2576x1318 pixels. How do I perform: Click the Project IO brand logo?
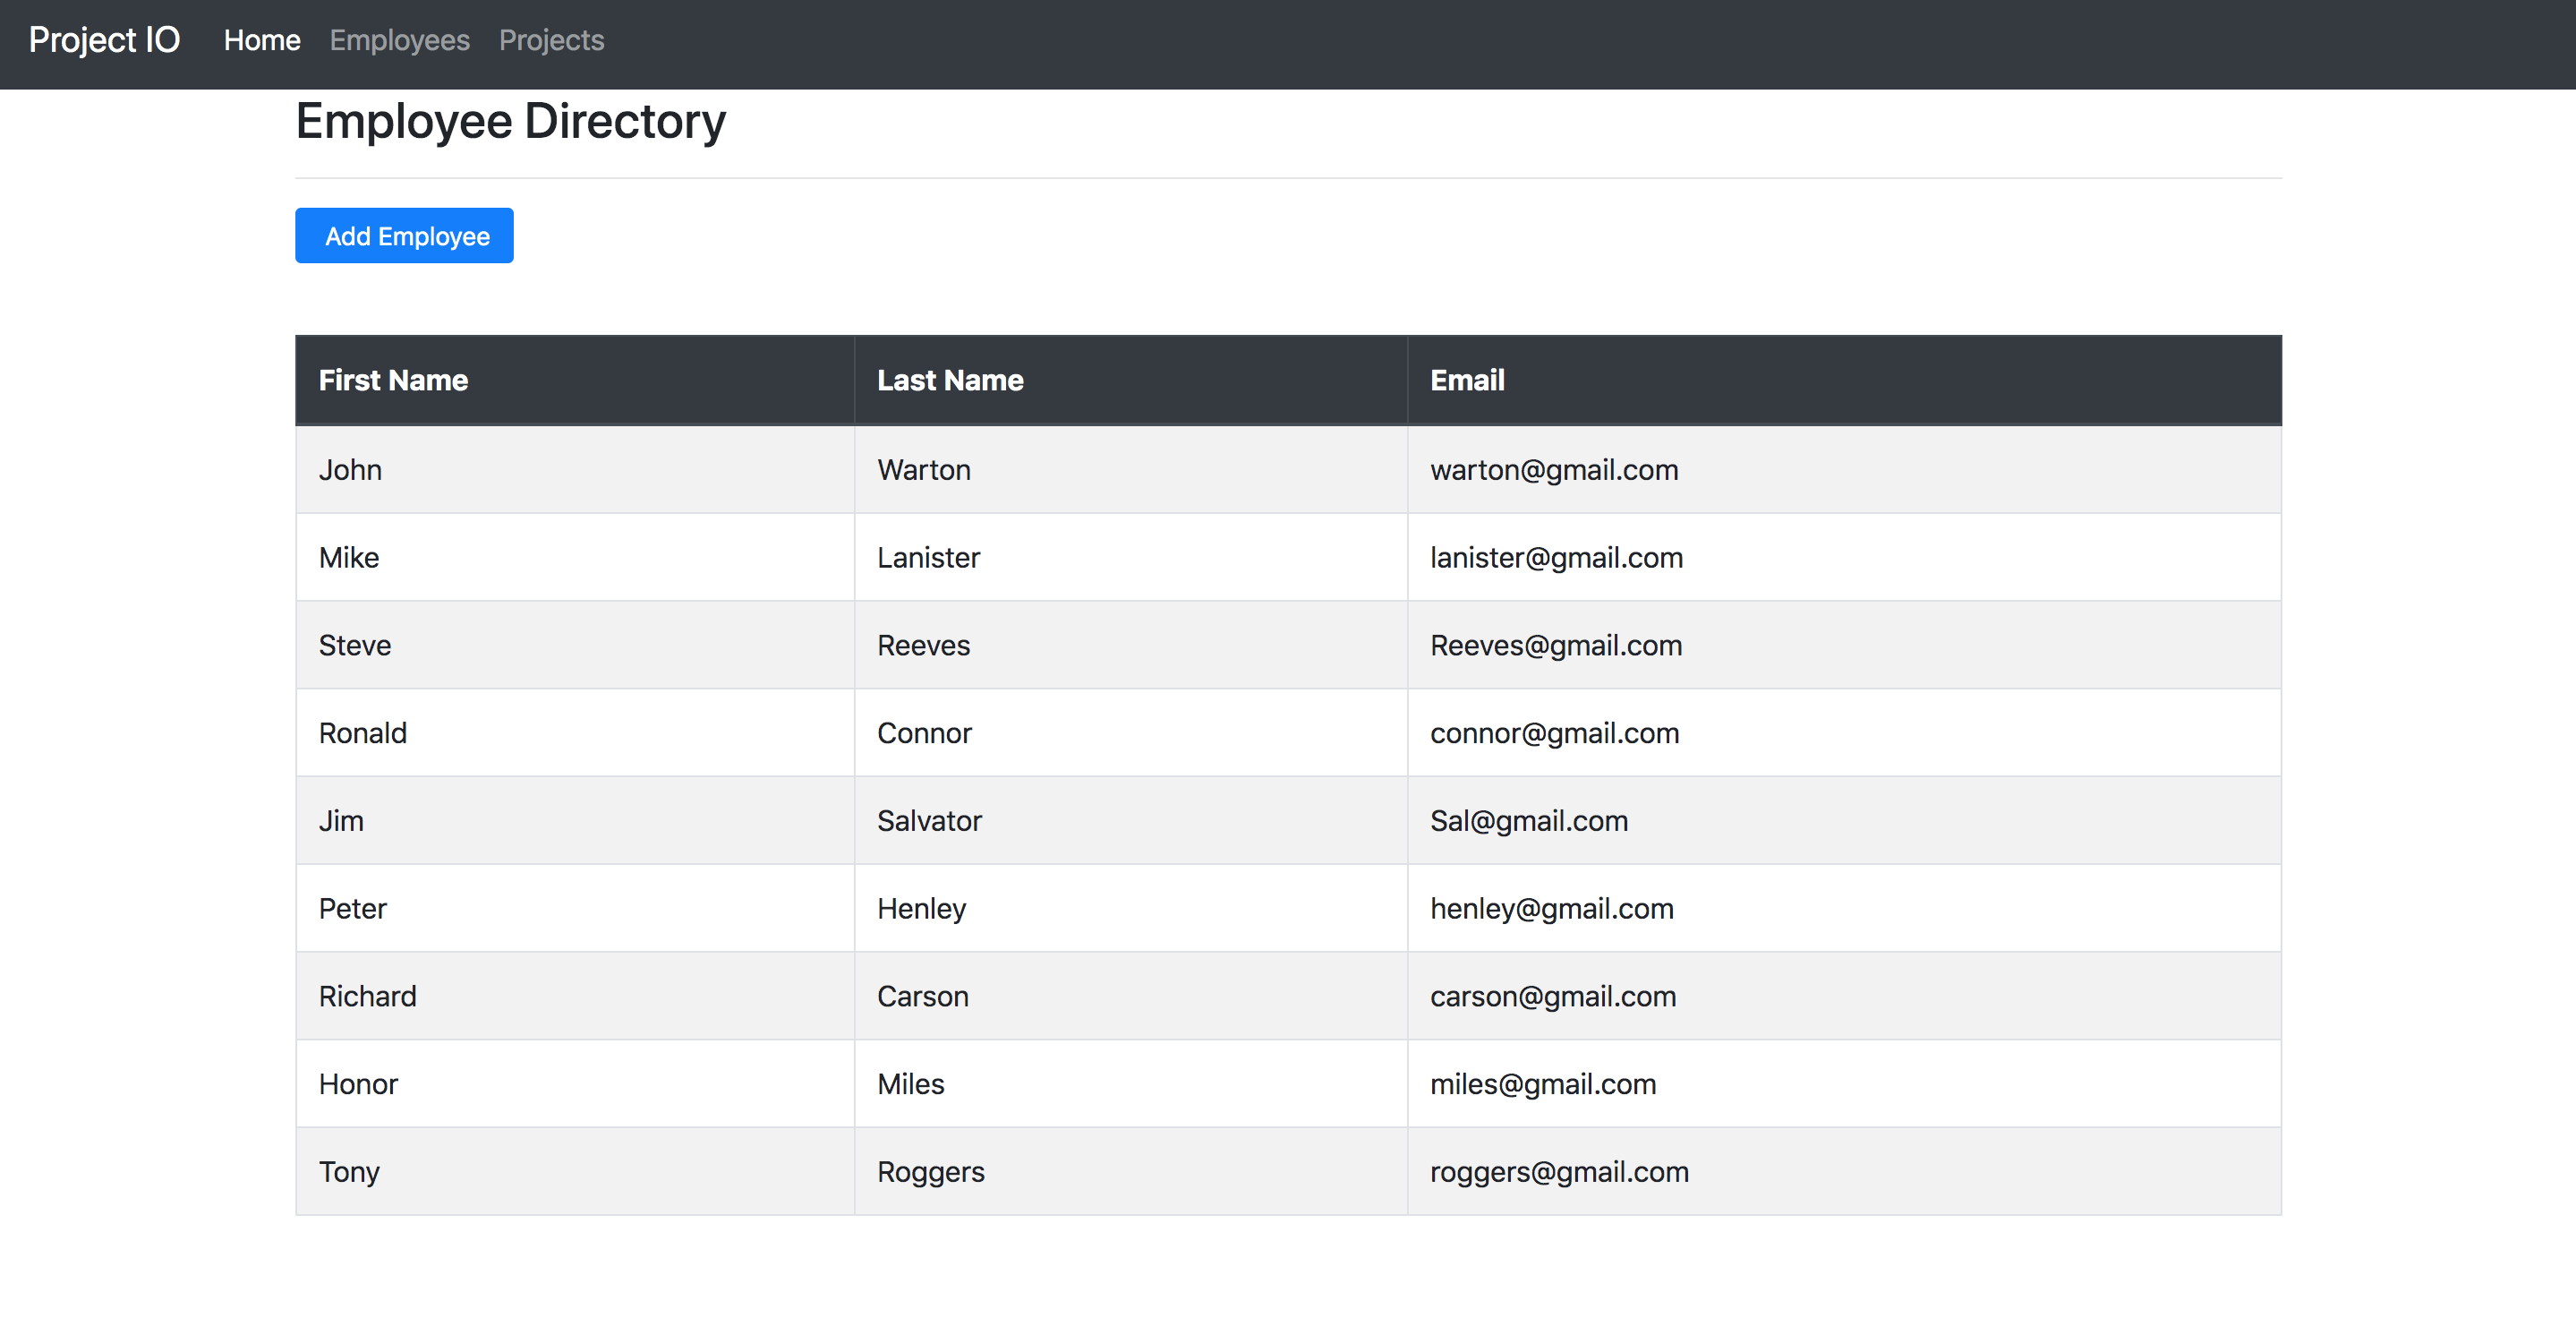pyautogui.click(x=104, y=40)
